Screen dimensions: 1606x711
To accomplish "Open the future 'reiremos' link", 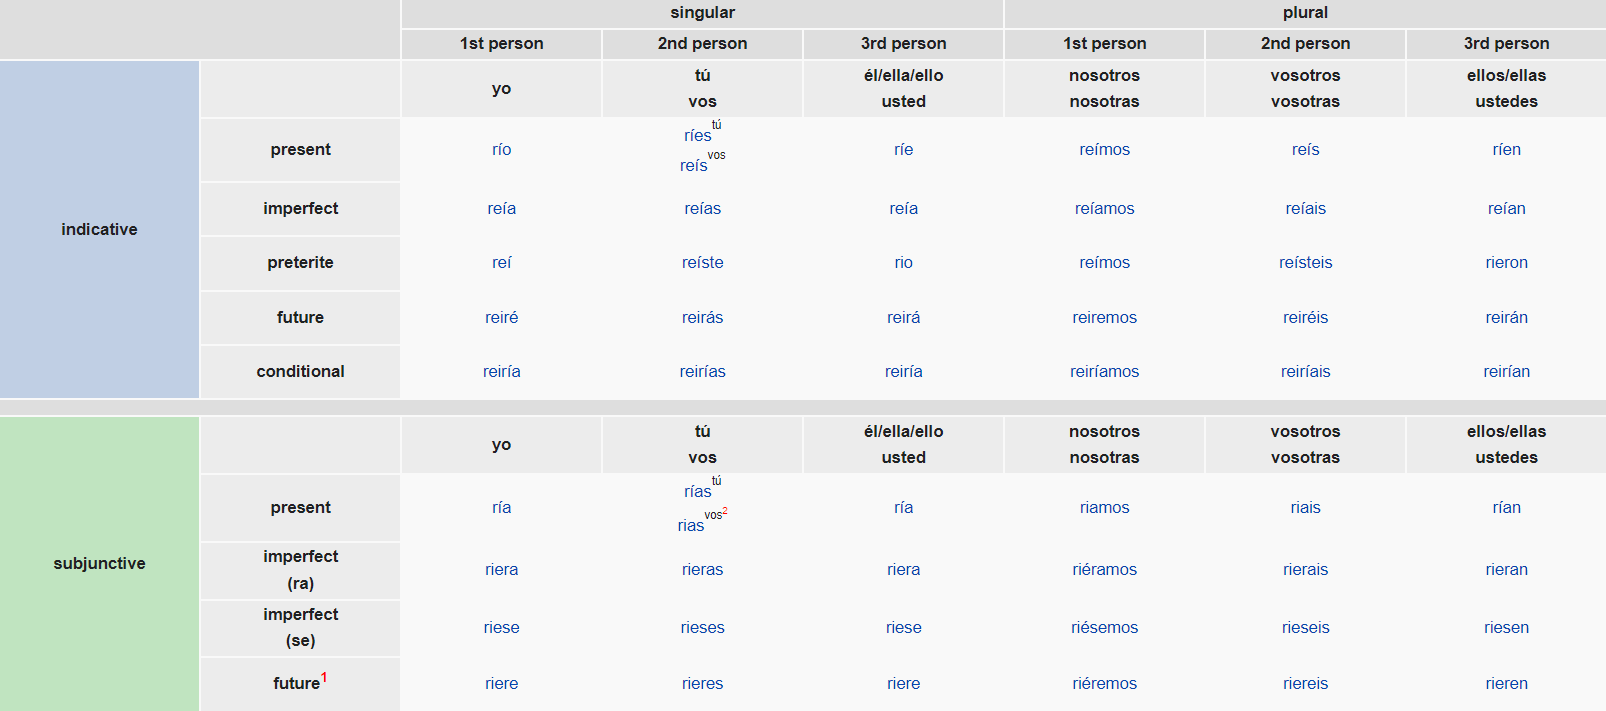I will 1104,318.
